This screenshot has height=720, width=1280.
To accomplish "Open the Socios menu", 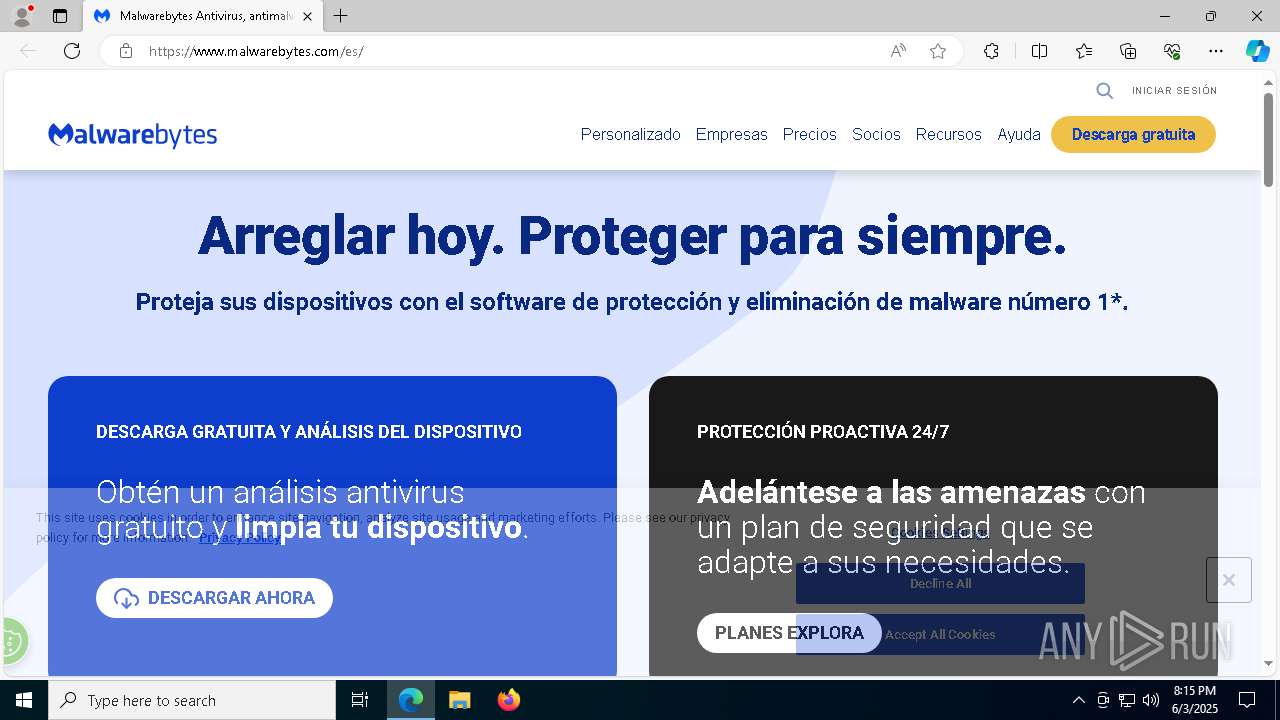I will pos(876,134).
